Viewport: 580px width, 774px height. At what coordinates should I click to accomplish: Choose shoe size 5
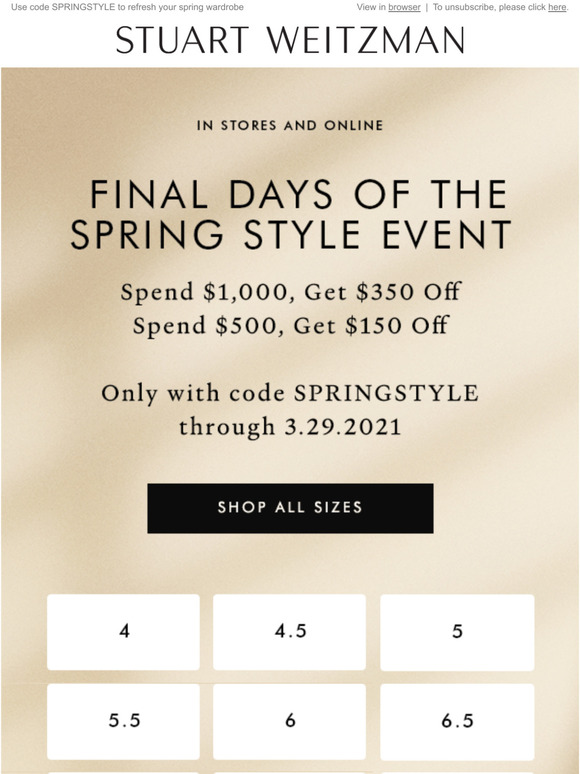click(x=457, y=632)
